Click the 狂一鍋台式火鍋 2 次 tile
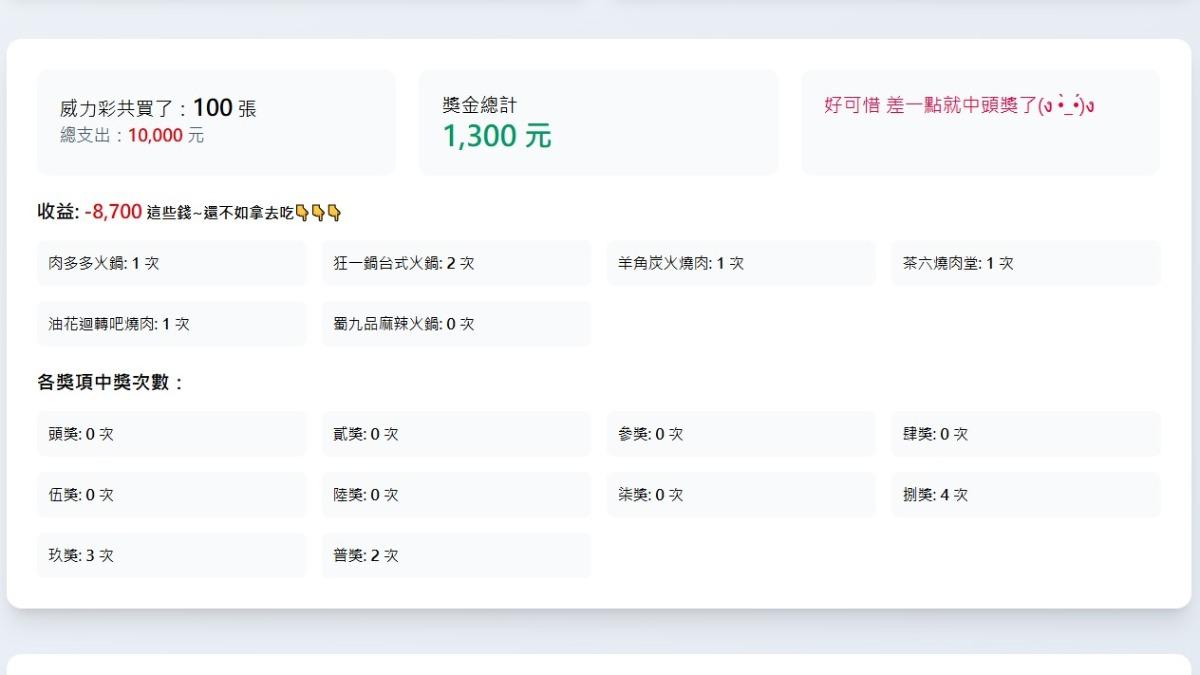This screenshot has height=675, width=1200. 456,263
